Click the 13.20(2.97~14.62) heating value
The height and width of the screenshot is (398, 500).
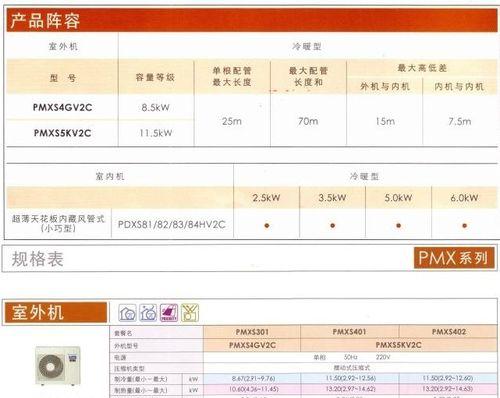tap(351, 389)
